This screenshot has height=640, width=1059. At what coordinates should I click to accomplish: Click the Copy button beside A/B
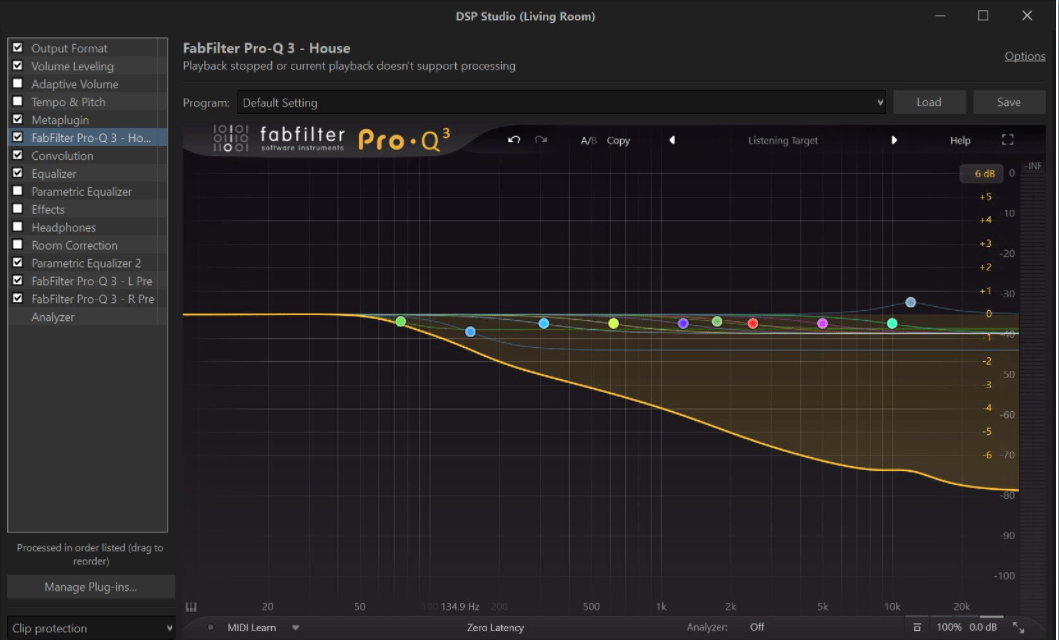pyautogui.click(x=618, y=140)
